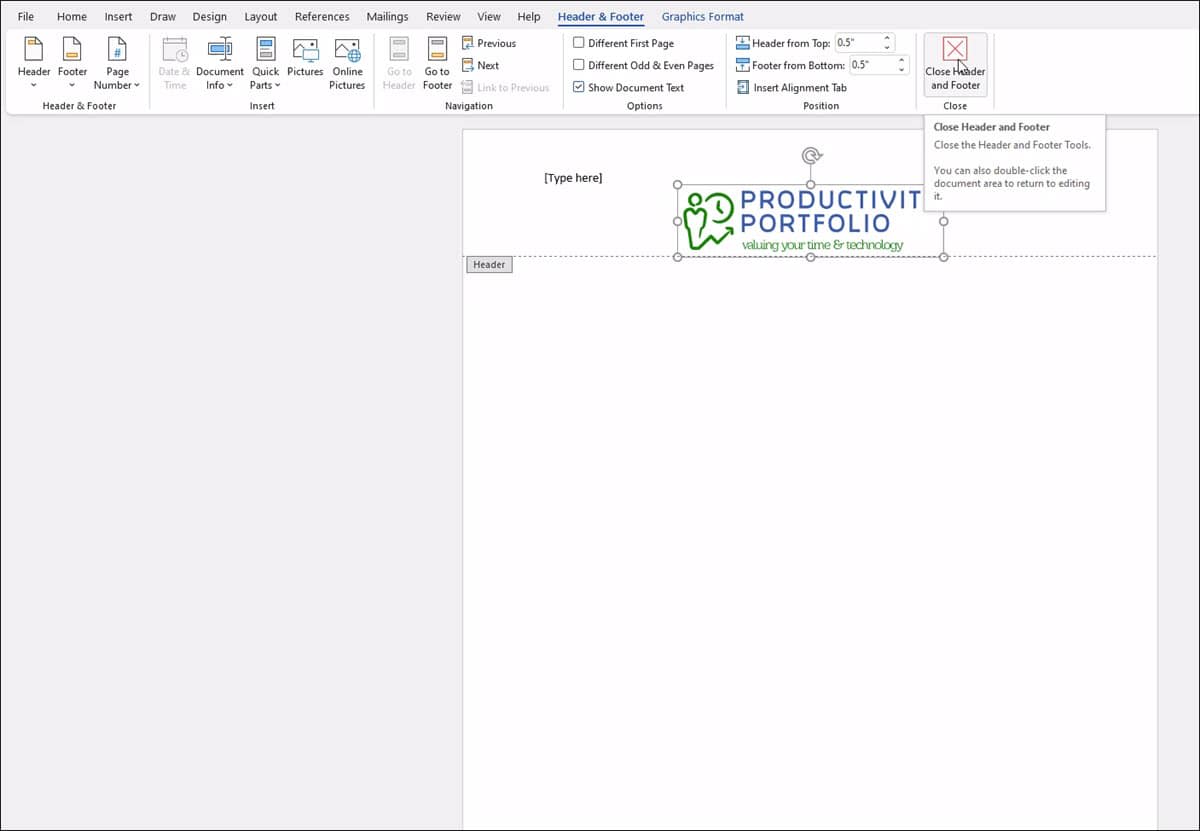Switch to the Graphics Format tab

tap(702, 16)
